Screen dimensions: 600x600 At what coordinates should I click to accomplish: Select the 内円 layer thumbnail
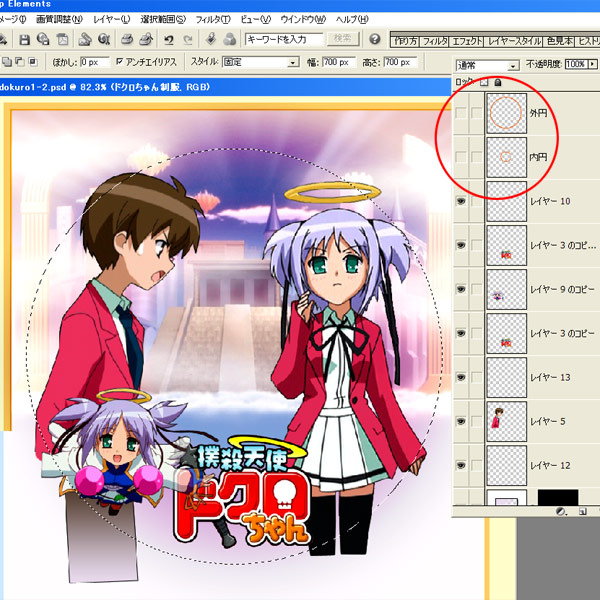pos(506,157)
